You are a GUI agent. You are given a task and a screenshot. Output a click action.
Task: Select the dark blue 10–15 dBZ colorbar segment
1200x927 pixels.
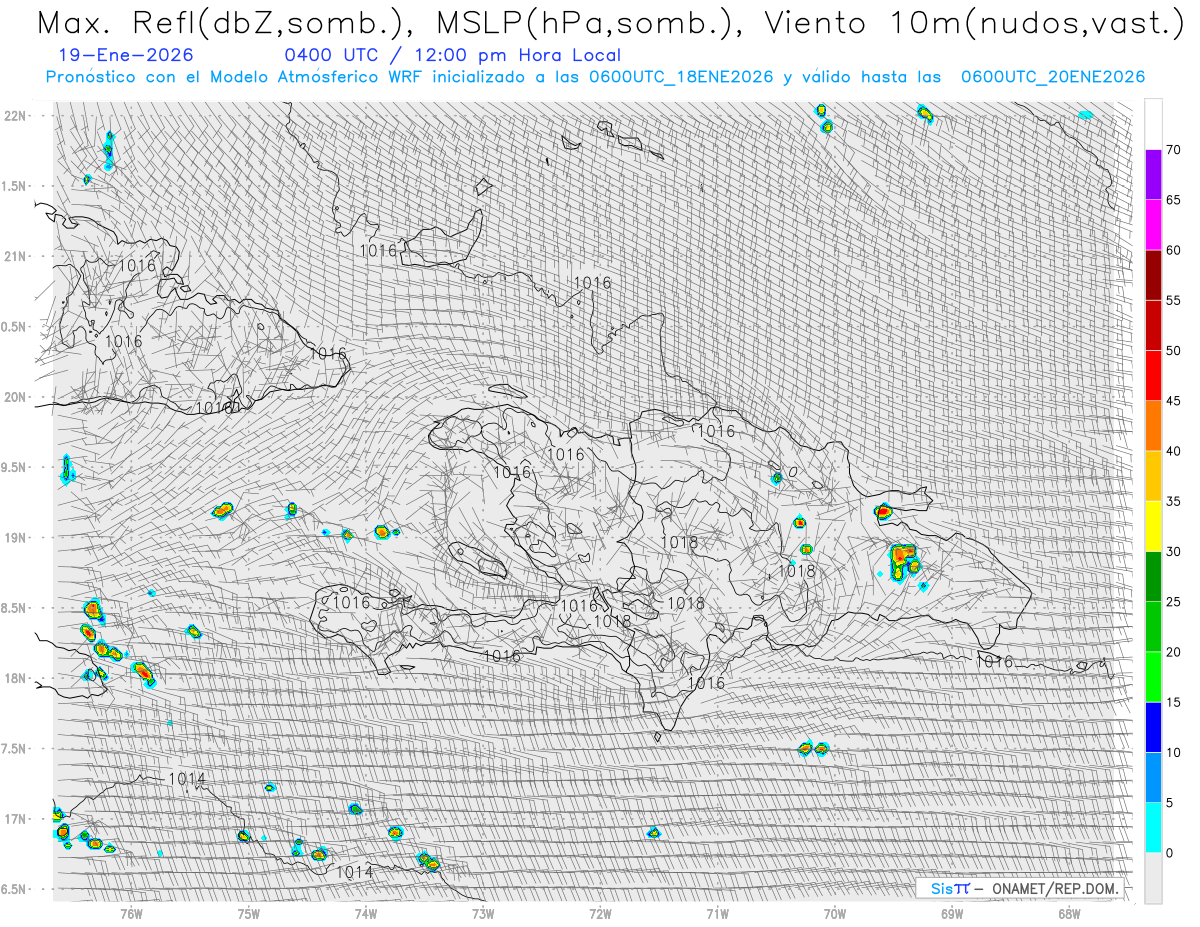pos(1153,727)
